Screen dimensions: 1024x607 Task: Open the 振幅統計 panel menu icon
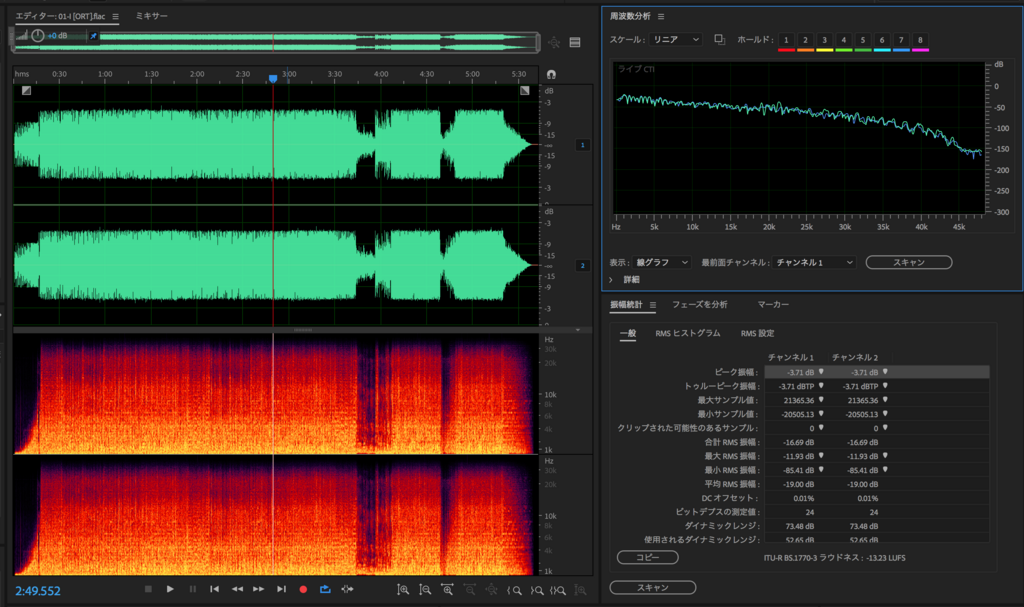point(653,305)
